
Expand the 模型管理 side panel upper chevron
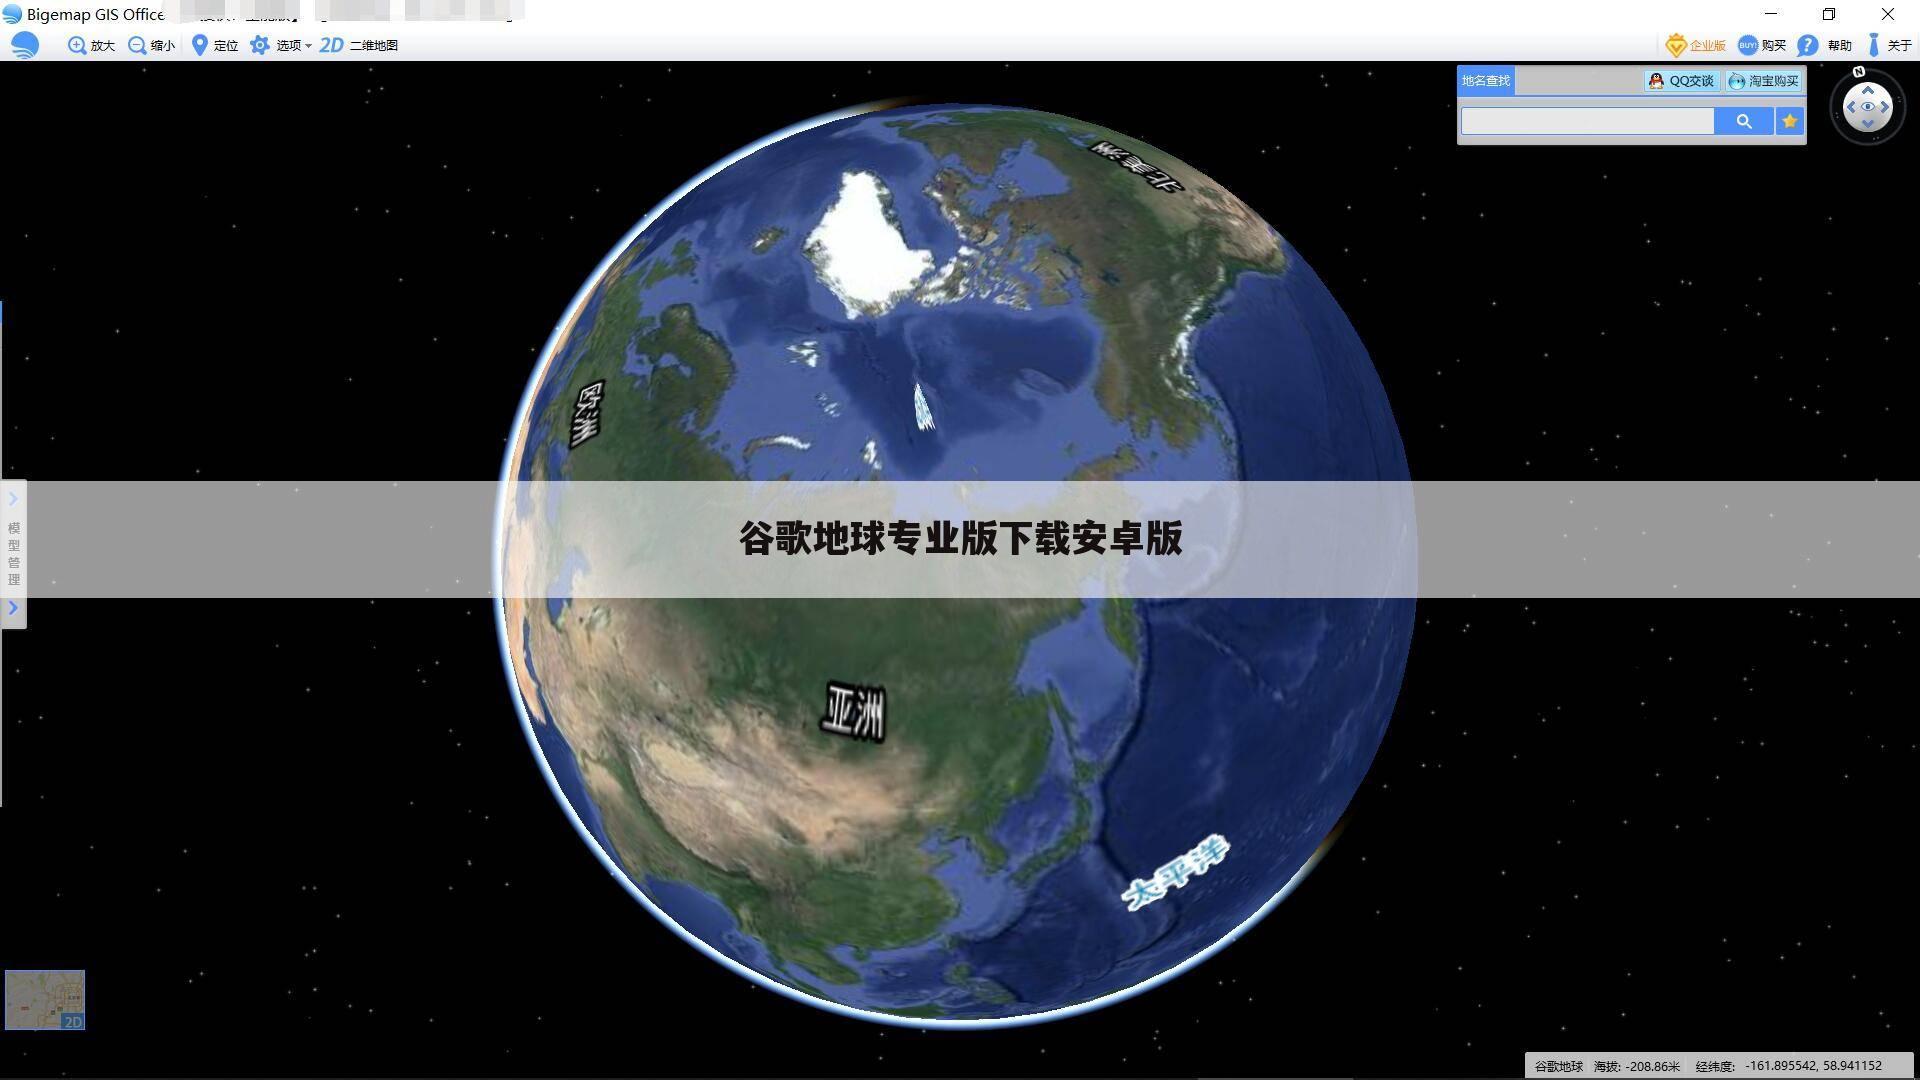[13, 499]
